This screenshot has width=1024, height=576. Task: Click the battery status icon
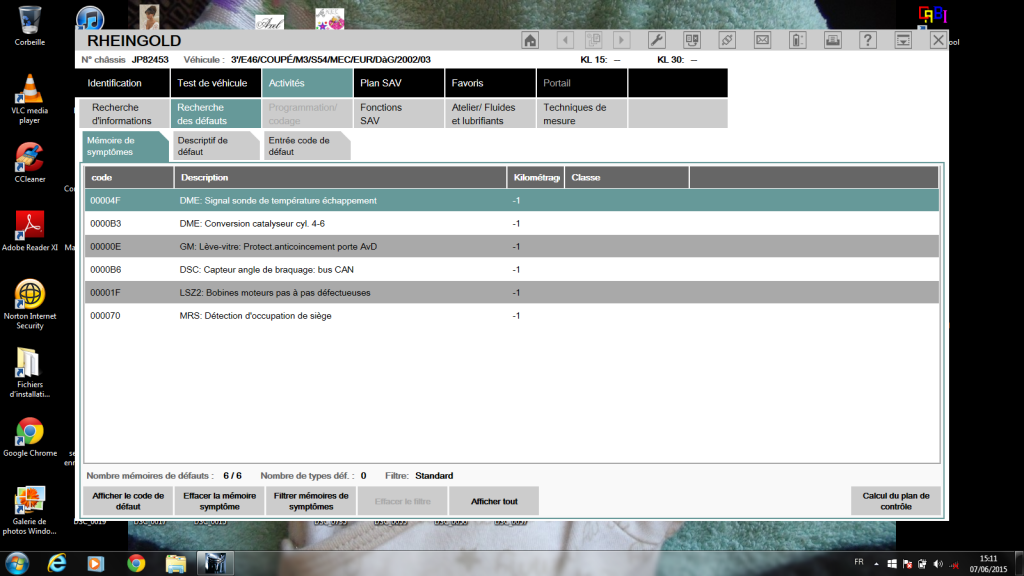[797, 40]
